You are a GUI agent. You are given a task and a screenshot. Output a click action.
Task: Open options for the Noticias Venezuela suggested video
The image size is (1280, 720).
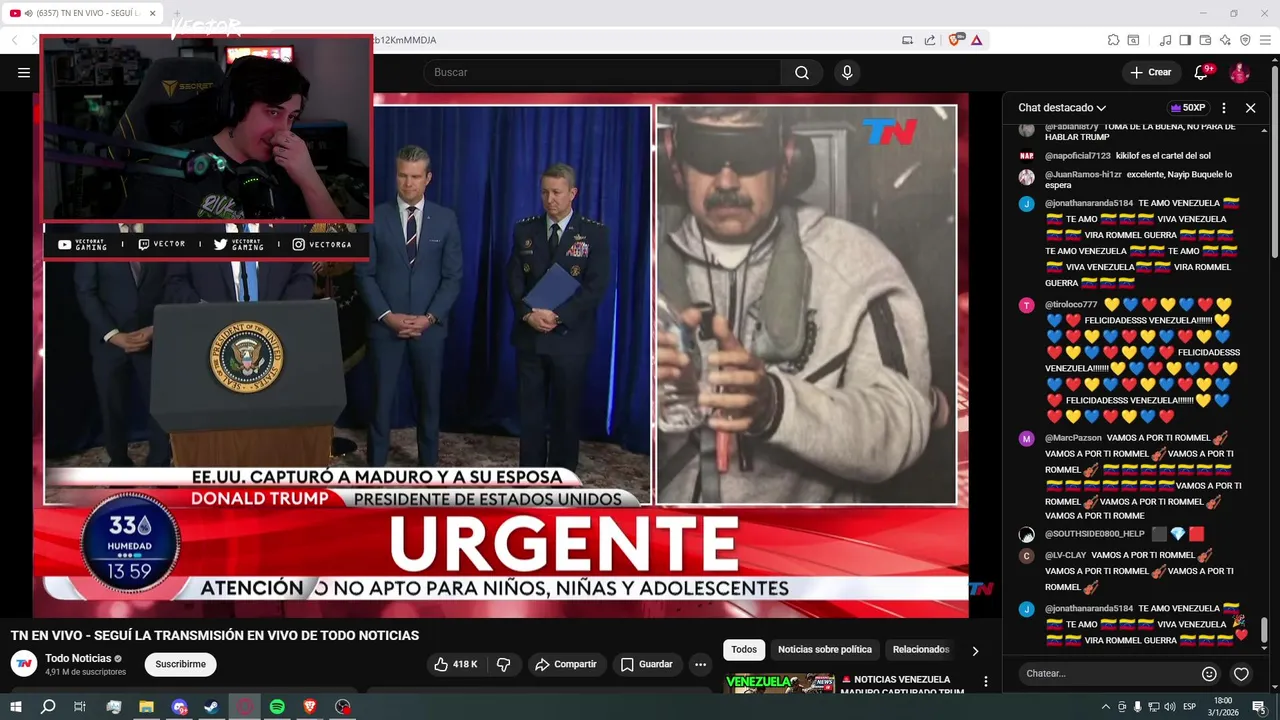986,682
